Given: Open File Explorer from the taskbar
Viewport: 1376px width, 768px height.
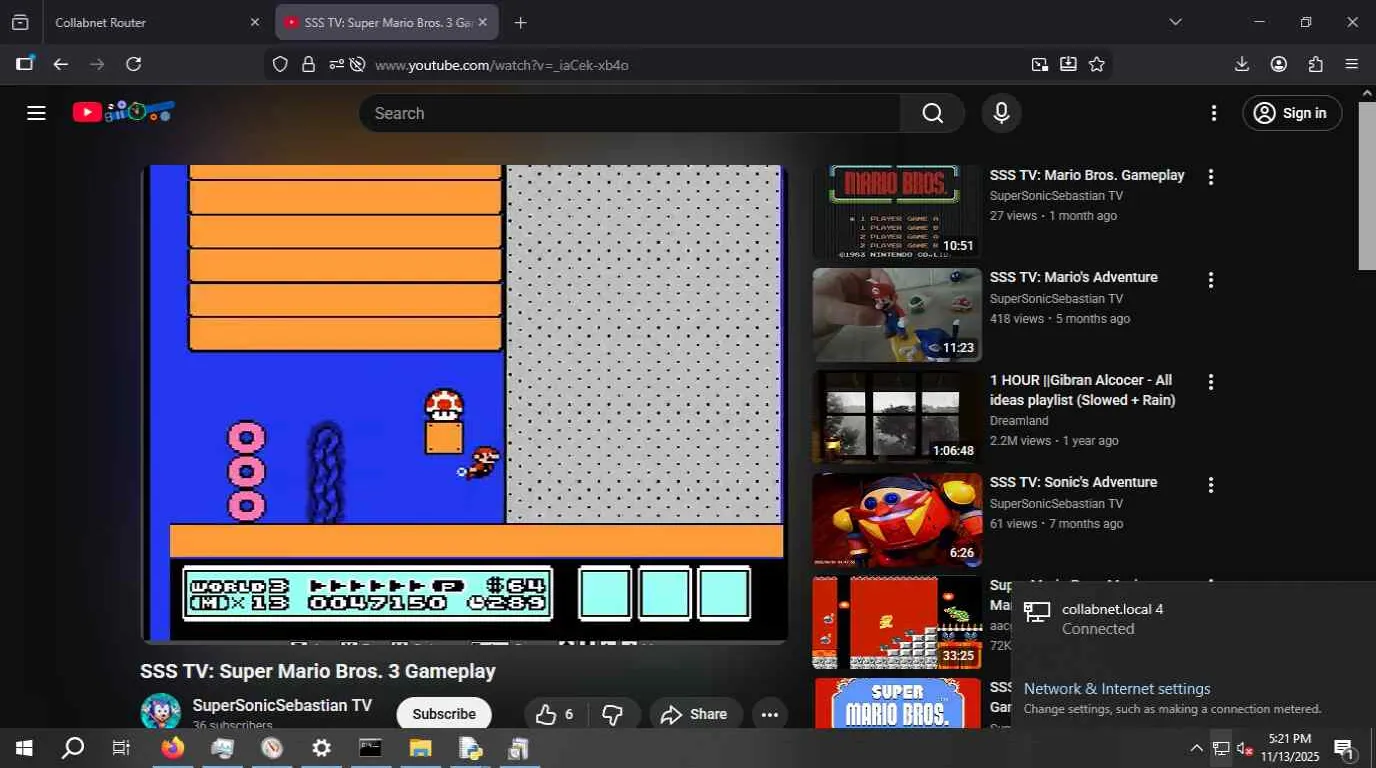Looking at the screenshot, I should tap(420, 748).
